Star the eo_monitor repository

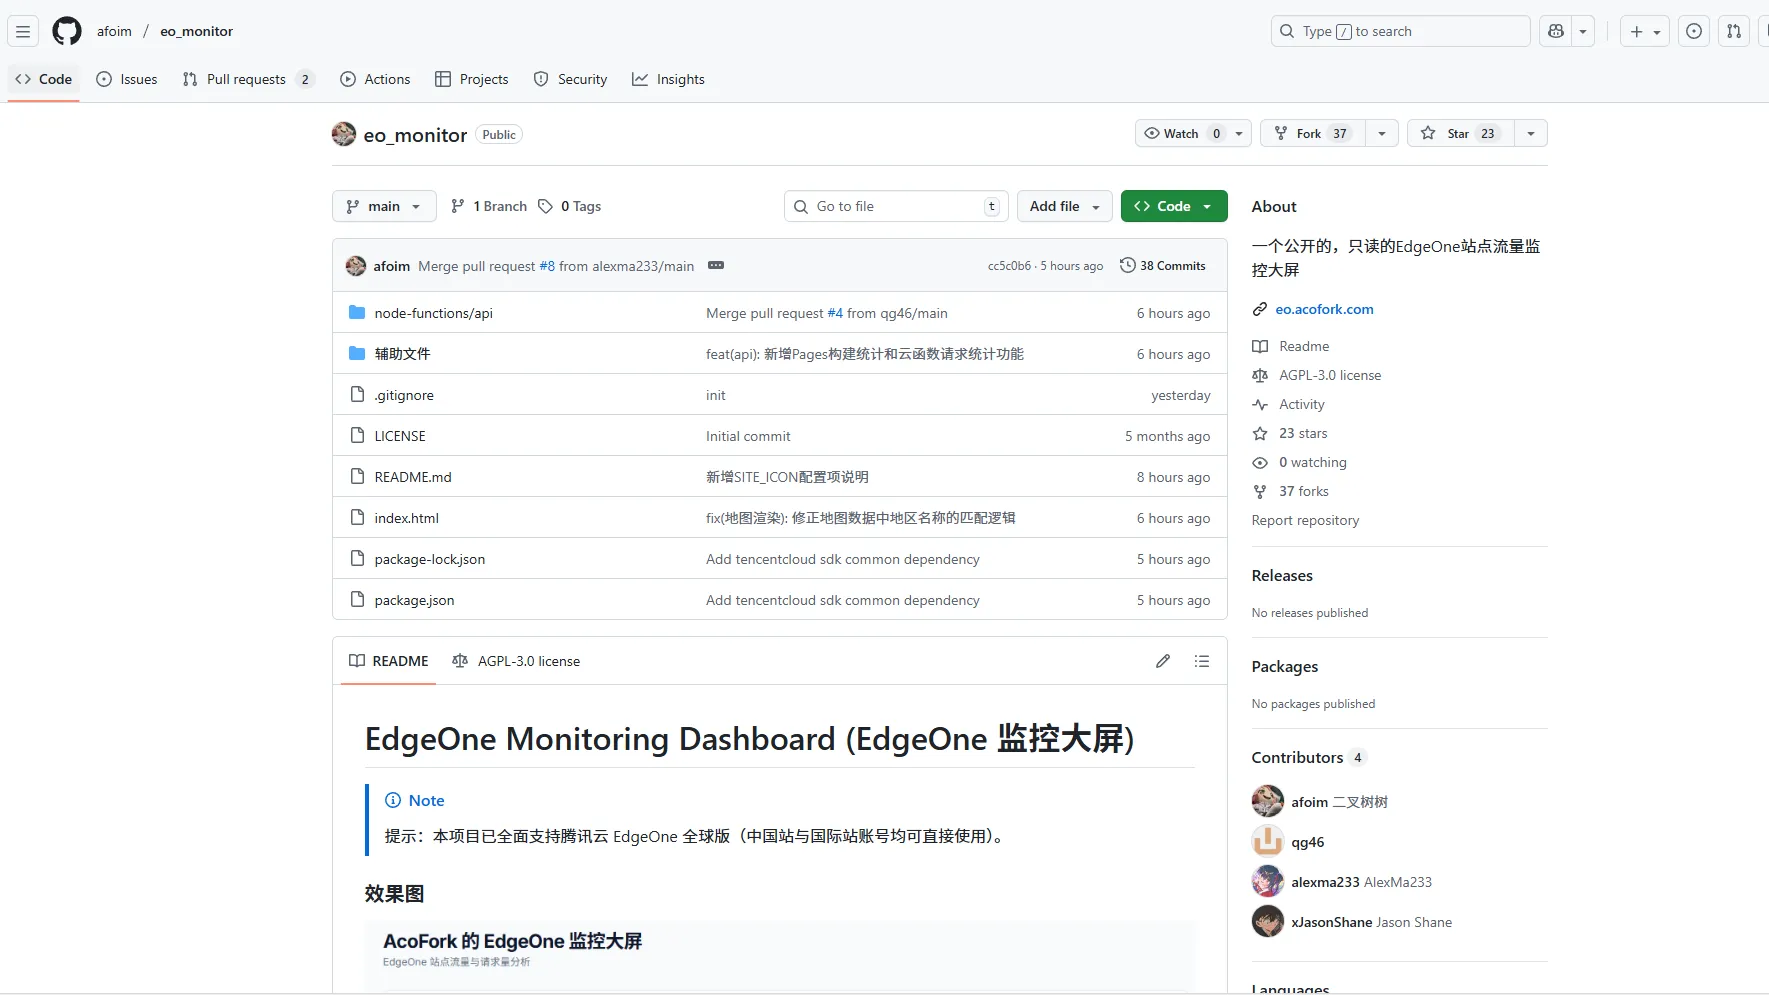tap(1459, 133)
